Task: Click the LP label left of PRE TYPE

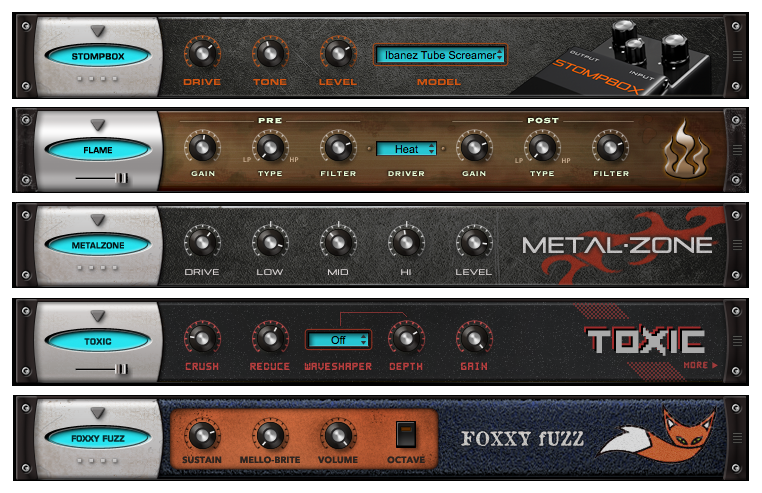Action: [247, 159]
